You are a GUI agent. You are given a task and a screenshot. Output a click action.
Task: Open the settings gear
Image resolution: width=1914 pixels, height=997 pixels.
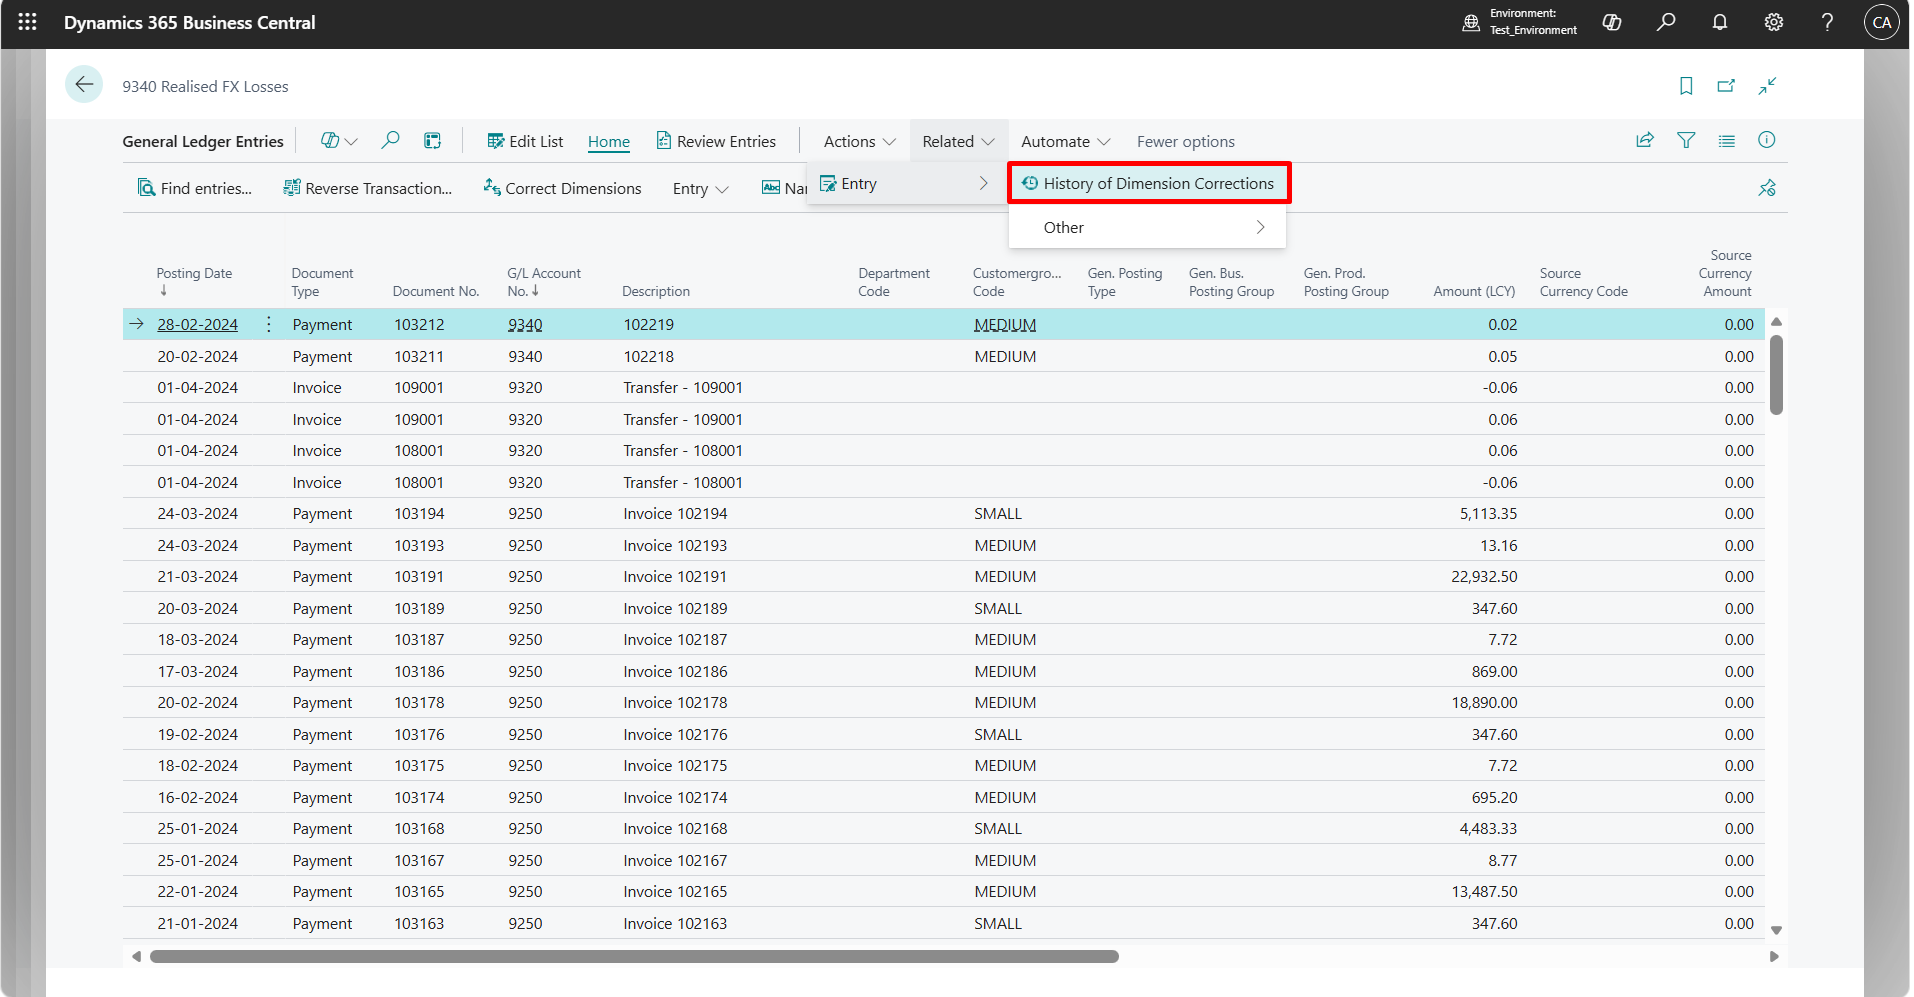[1774, 22]
